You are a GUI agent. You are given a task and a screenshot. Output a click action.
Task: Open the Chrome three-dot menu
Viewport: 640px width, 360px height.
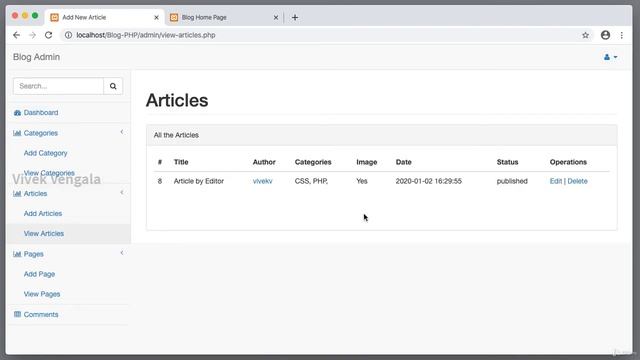point(622,35)
